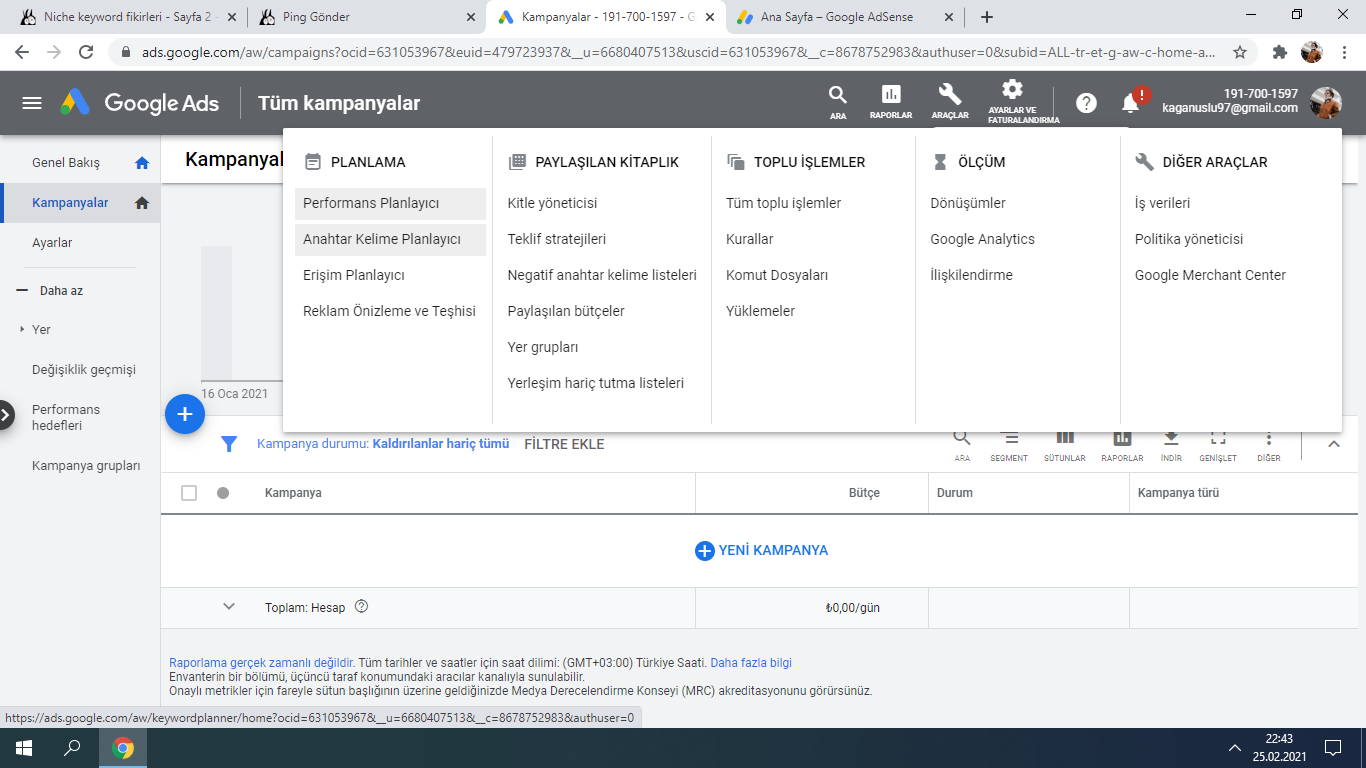Click the help icon beside Toplam: Hesap
This screenshot has height=768, width=1366.
click(x=362, y=607)
